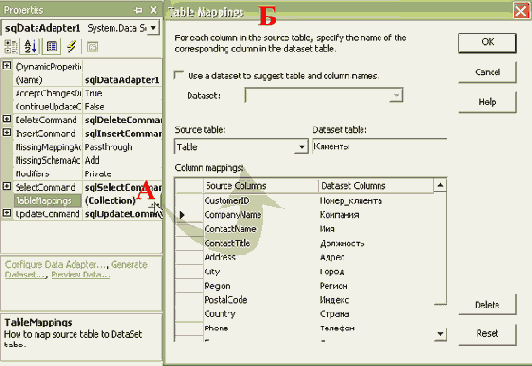Viewport: 532px width, 366px height.
Task: Click the Компания dataset column cell
Action: (x=376, y=215)
